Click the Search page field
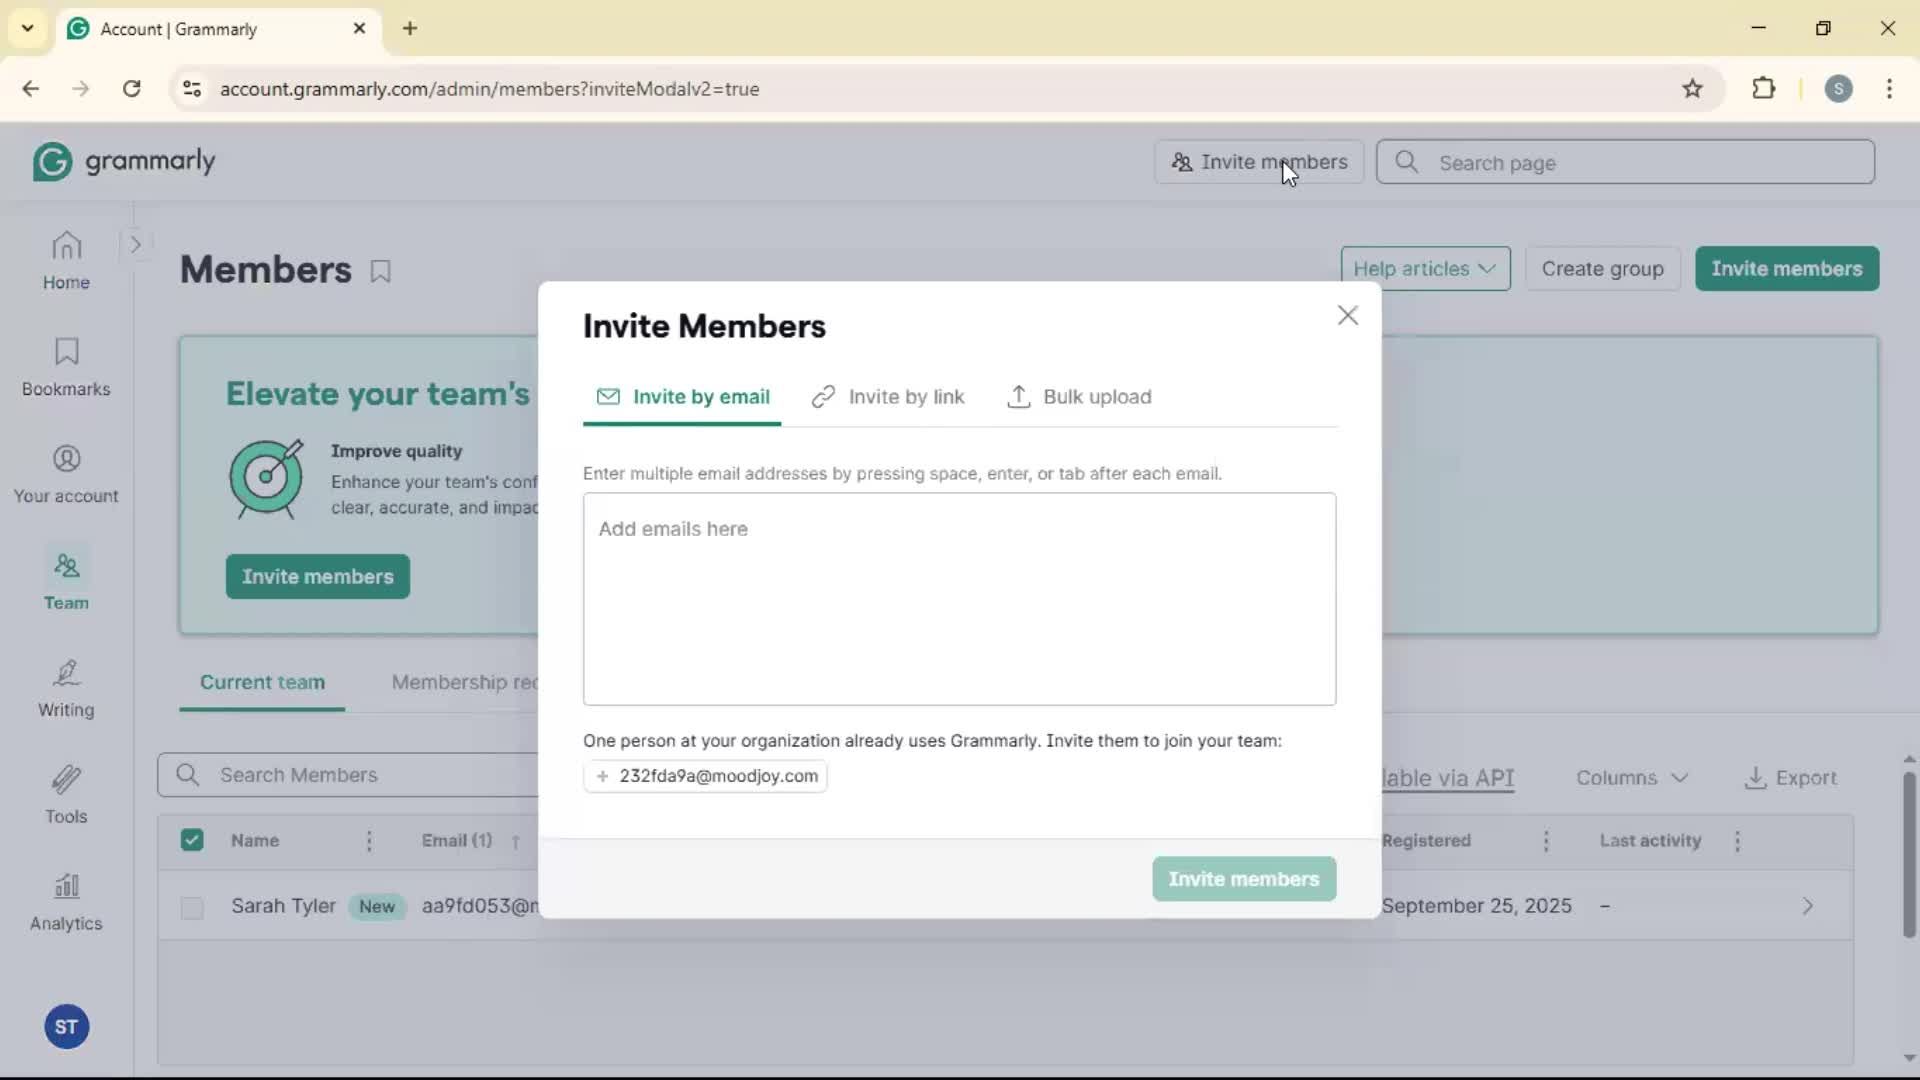The width and height of the screenshot is (1920, 1080). click(x=1625, y=162)
